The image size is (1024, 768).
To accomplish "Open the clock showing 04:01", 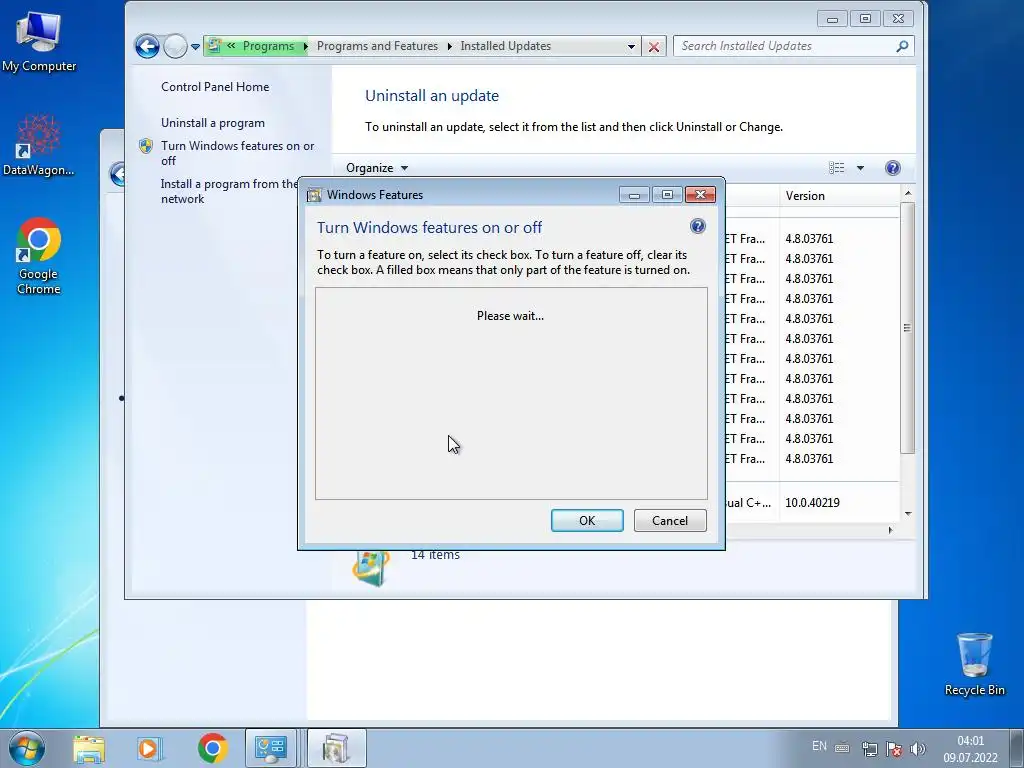I will click(970, 748).
